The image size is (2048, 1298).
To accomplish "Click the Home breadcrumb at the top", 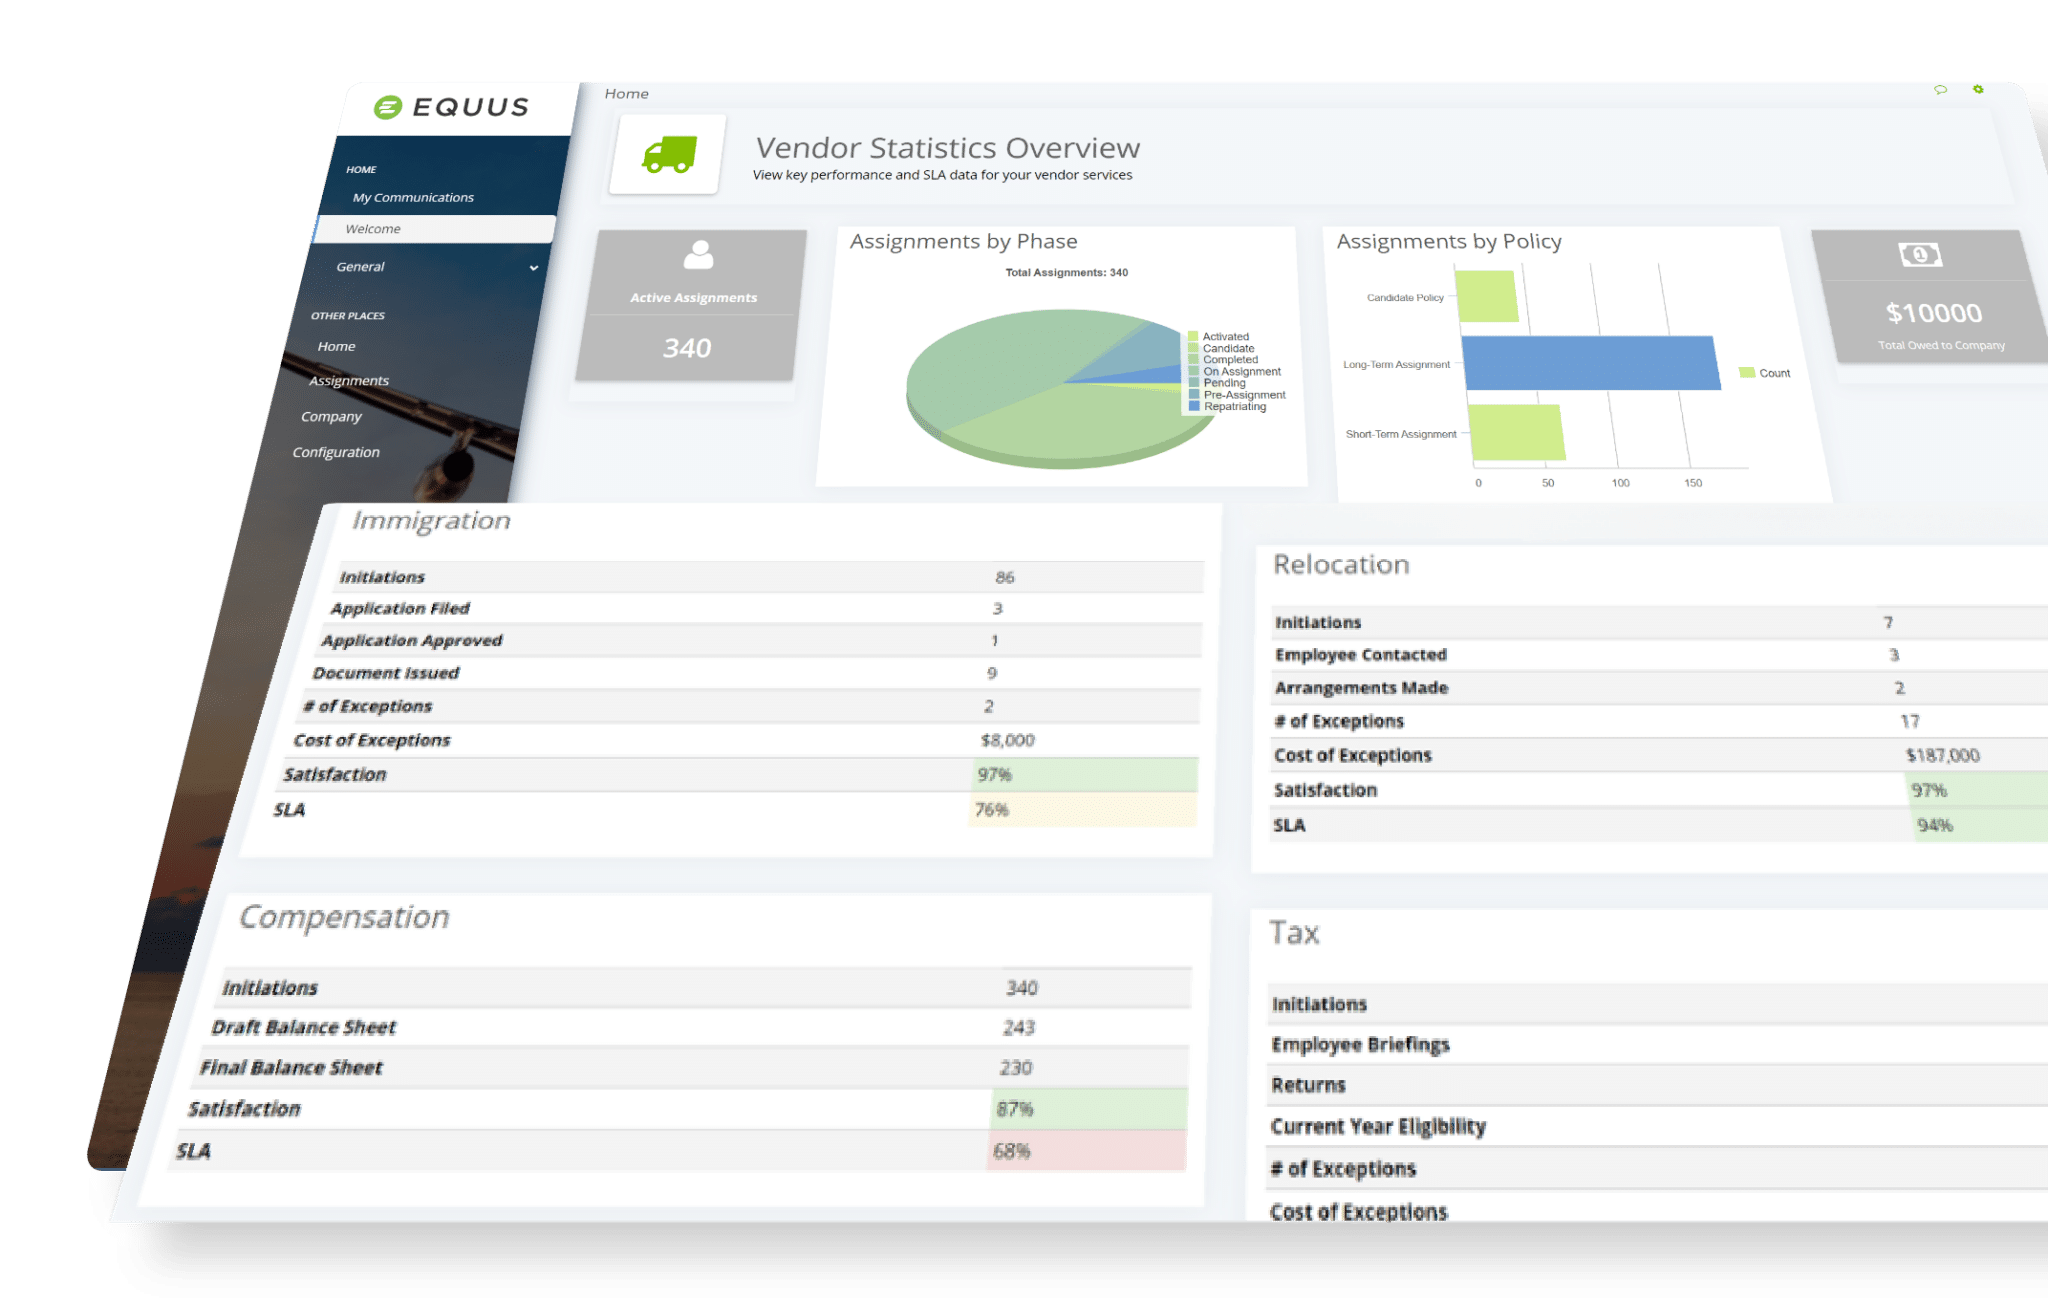I will 626,93.
